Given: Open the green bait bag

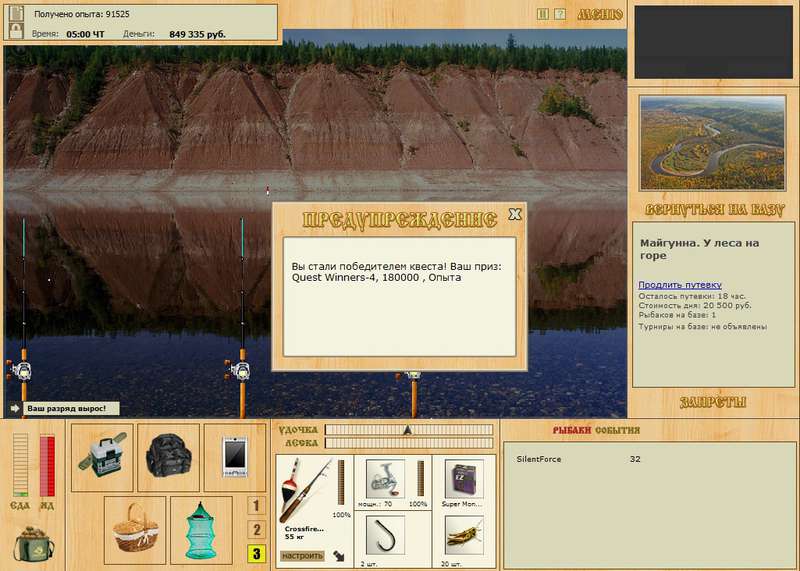Looking at the screenshot, I should pos(34,544).
